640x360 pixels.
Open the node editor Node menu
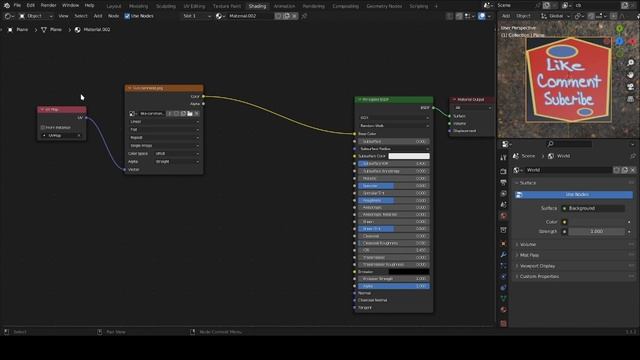click(113, 16)
